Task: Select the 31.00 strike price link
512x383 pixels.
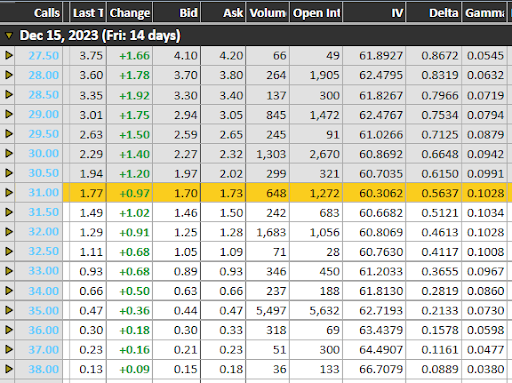Action: [44, 193]
